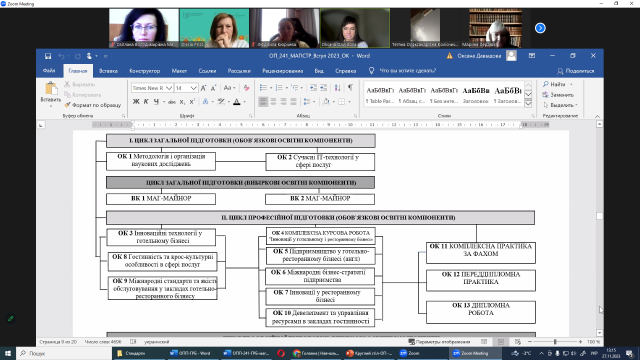Click the increase font size icon

(x=204, y=88)
